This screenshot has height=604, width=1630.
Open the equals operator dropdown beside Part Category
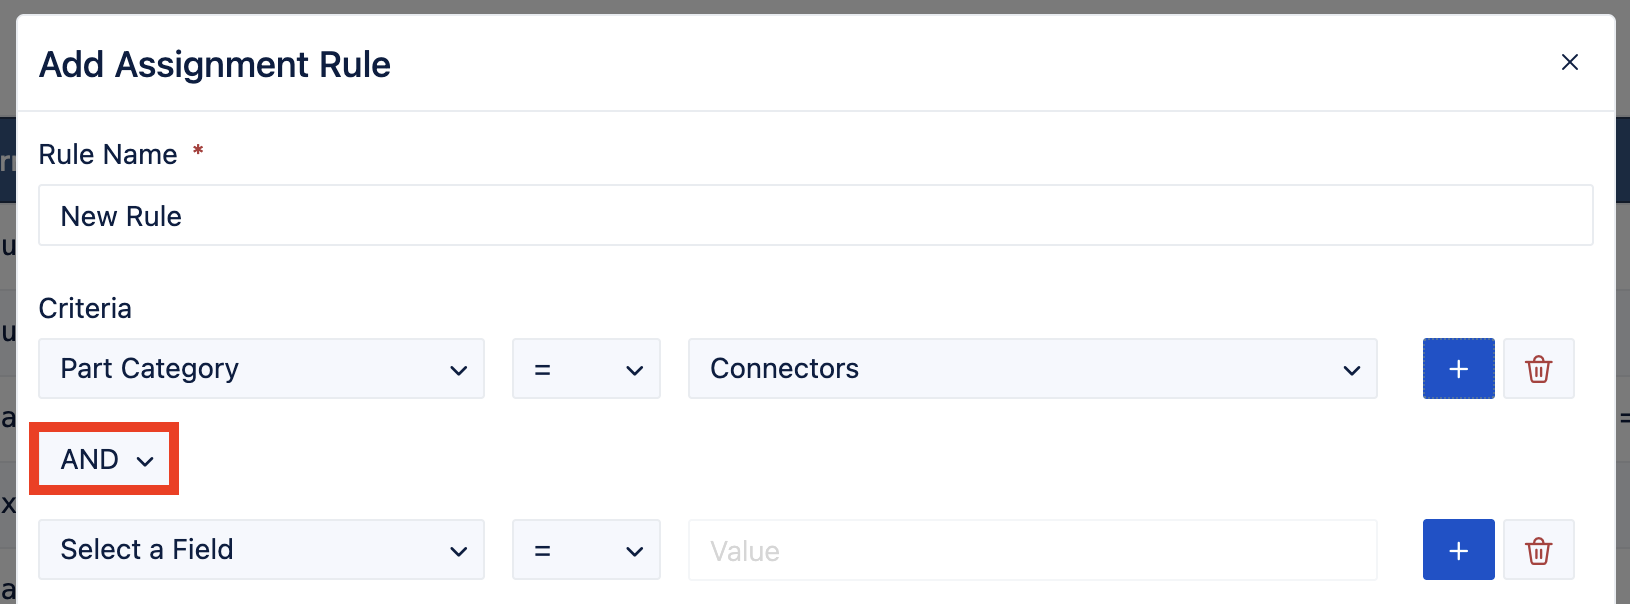[x=586, y=368]
